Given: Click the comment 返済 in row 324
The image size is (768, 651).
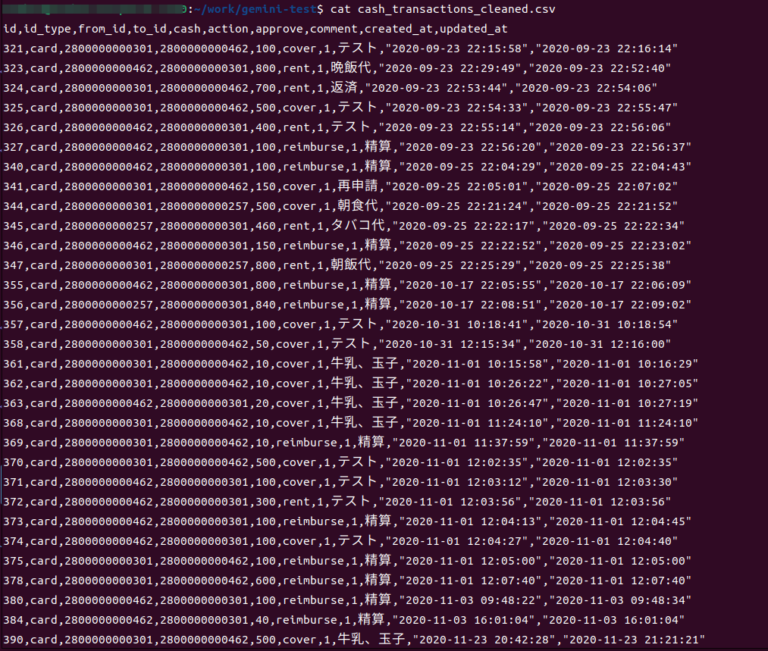Looking at the screenshot, I should pos(344,88).
